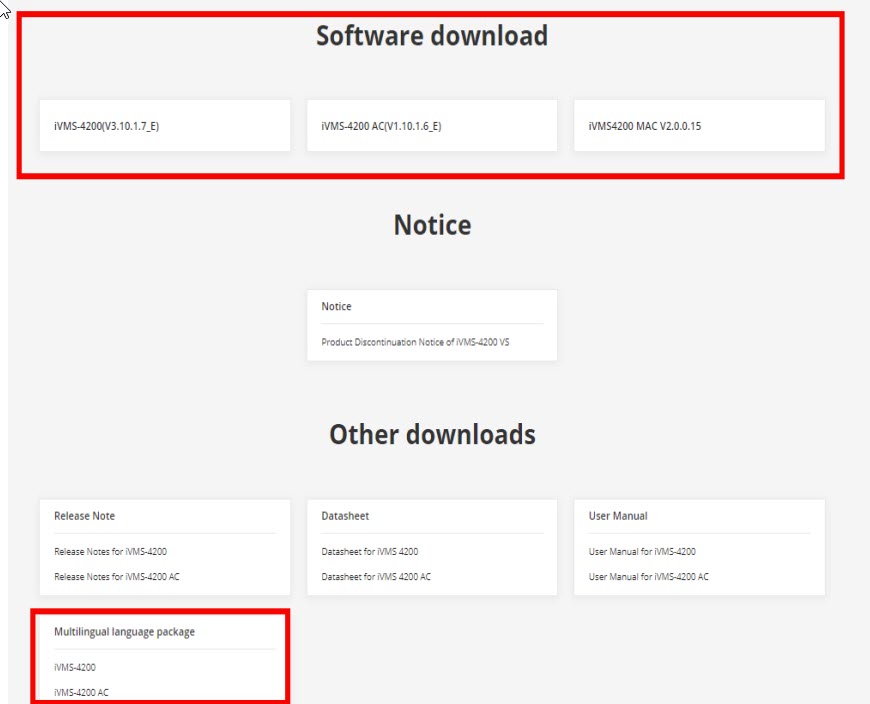870x704 pixels.
Task: Click the Multilingual language package title
Action: point(124,632)
